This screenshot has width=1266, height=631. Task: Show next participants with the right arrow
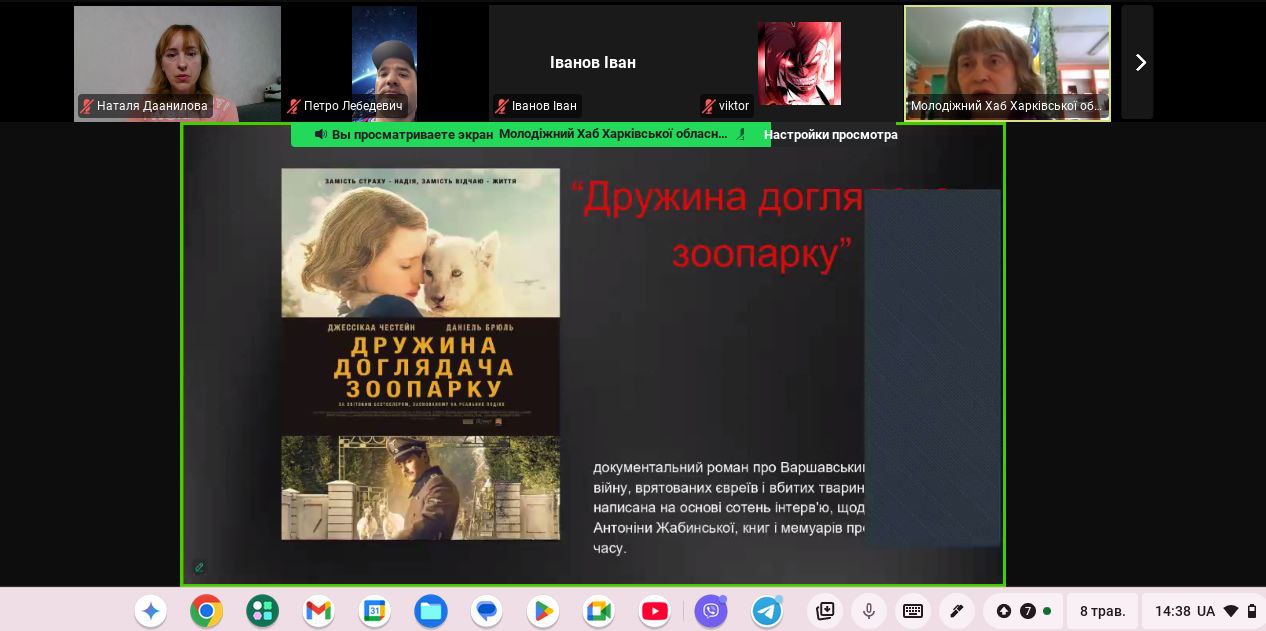tap(1139, 63)
